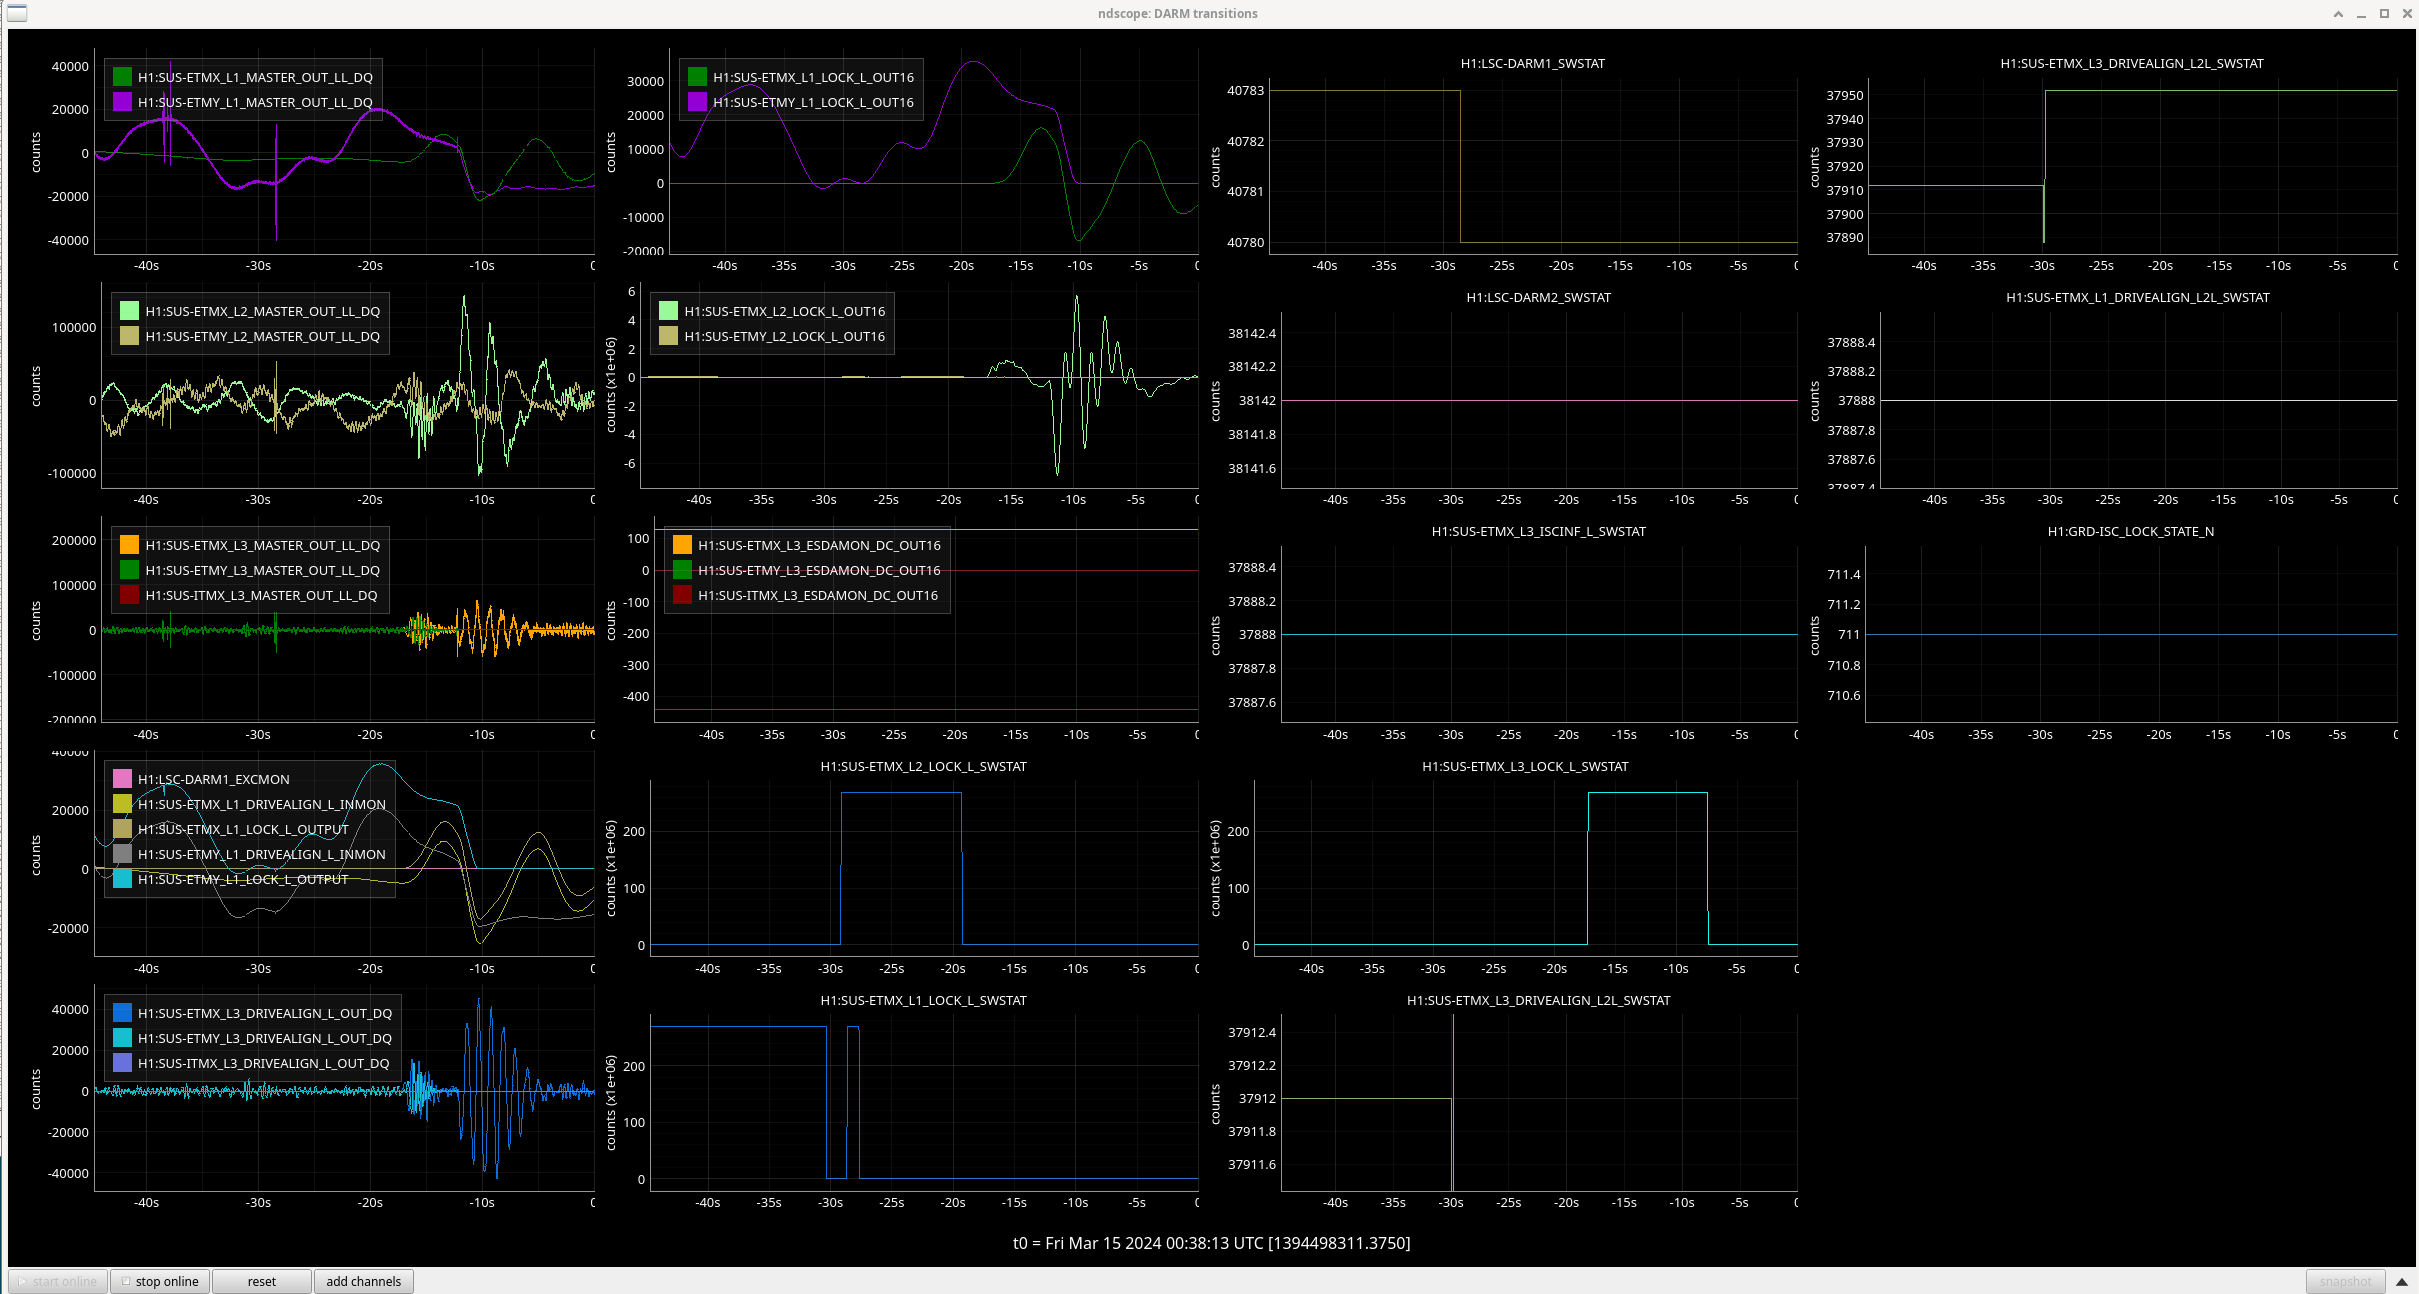Screen dimensions: 2419x1294
Task: Click pink swatch for LSC-DARM1_EXCMON legend
Action: click(122, 779)
